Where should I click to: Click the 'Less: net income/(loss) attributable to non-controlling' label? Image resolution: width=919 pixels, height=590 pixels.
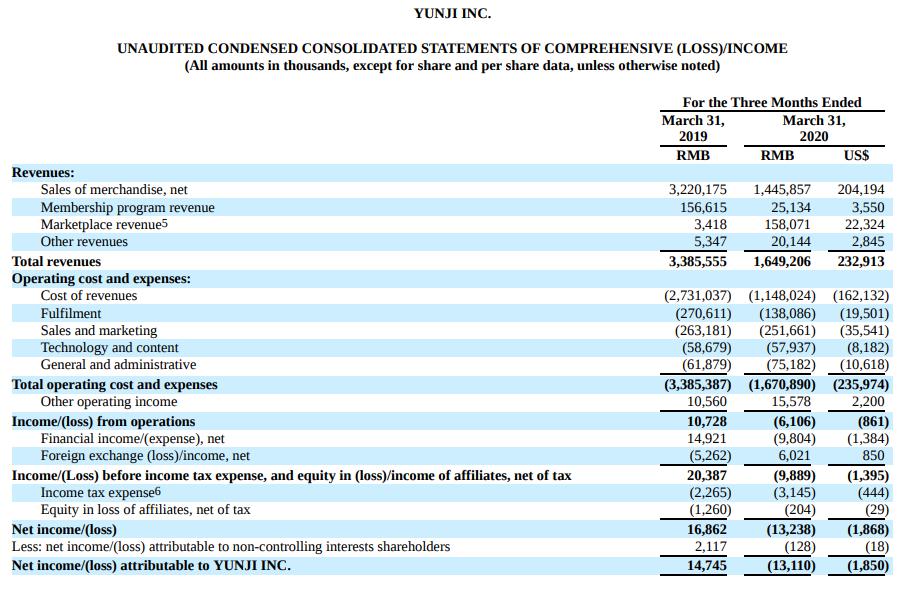(231, 547)
